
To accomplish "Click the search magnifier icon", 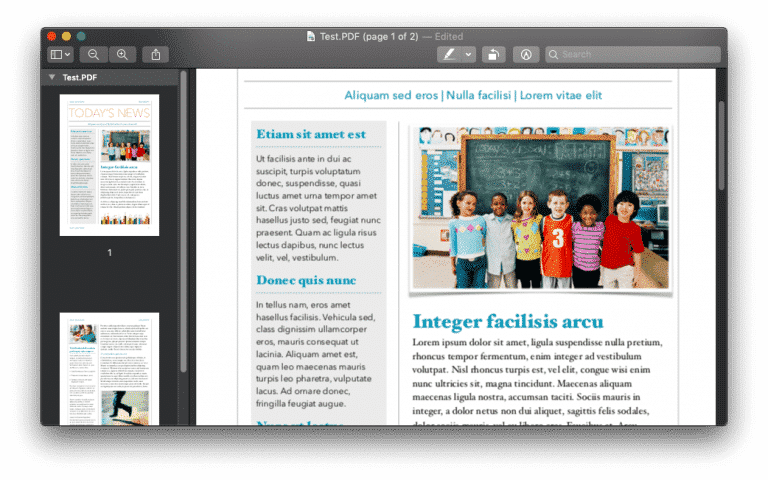I will (553, 54).
